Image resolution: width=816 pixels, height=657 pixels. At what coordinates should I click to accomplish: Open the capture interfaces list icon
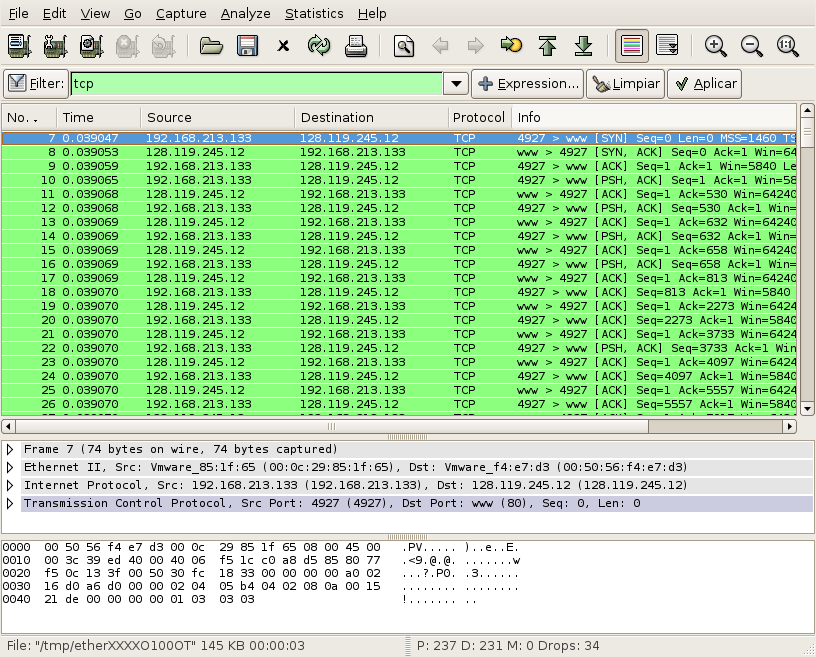point(20,46)
